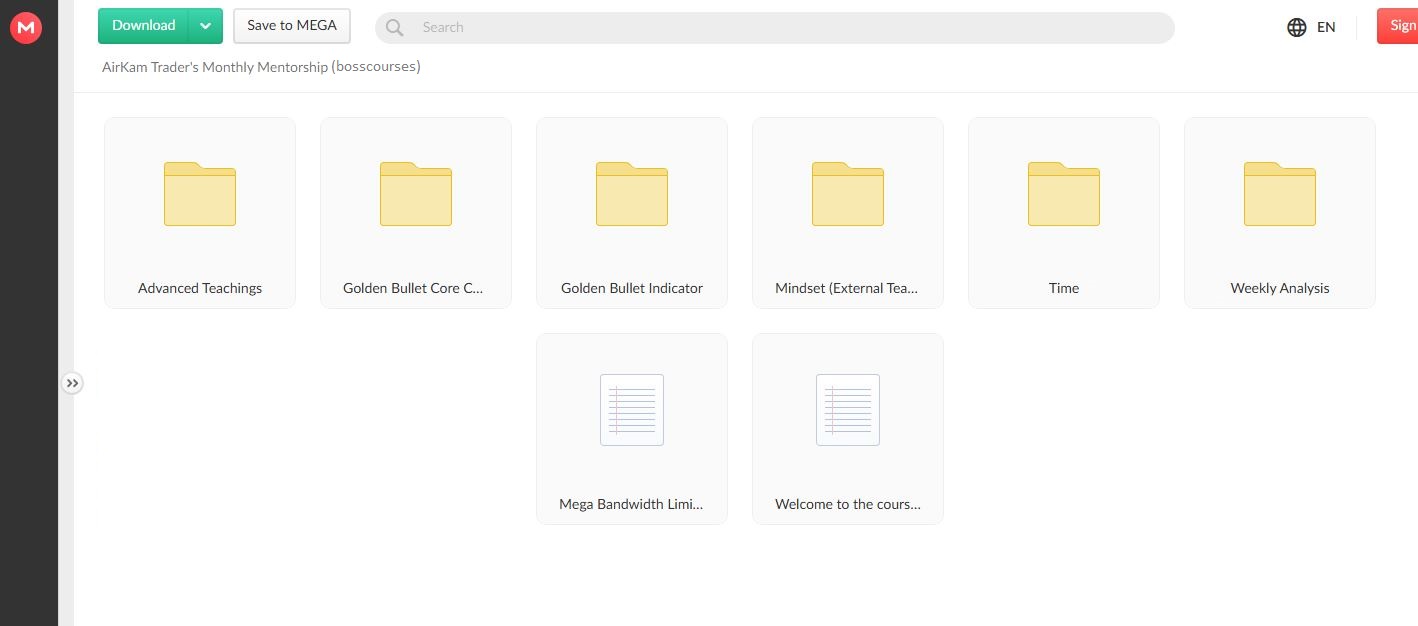Open the Time folder icon

tap(1064, 194)
